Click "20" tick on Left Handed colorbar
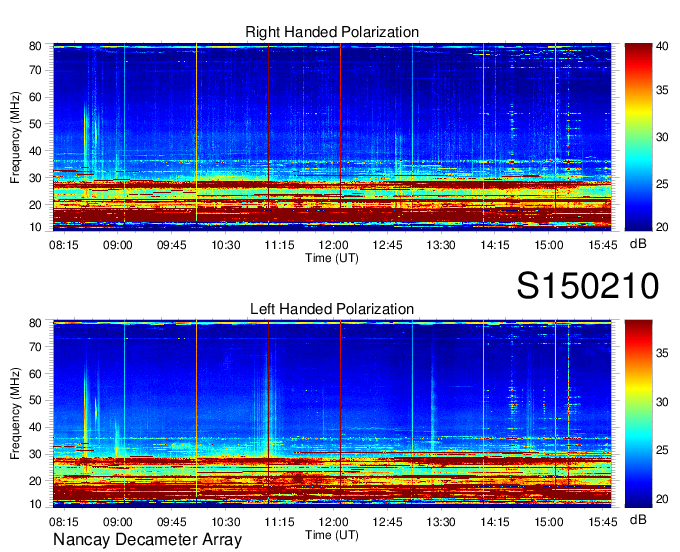 pos(662,499)
